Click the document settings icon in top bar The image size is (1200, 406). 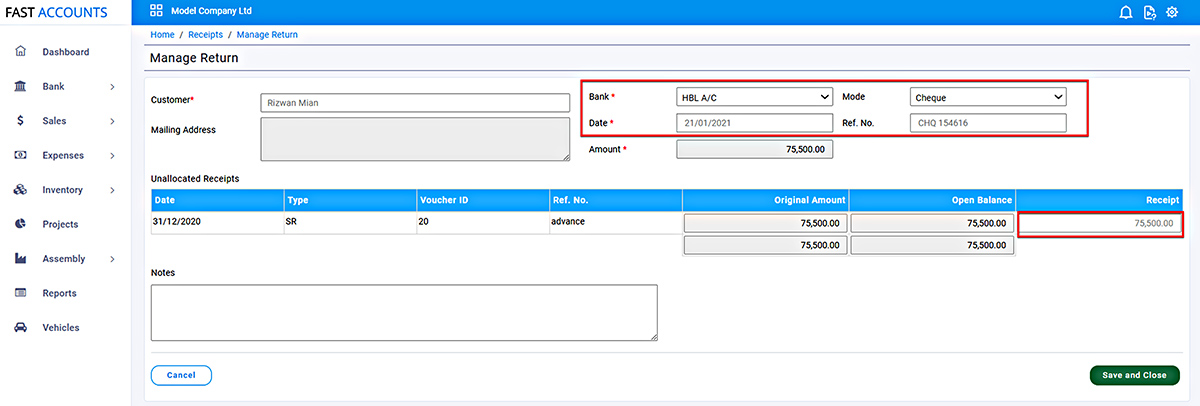tap(1150, 12)
